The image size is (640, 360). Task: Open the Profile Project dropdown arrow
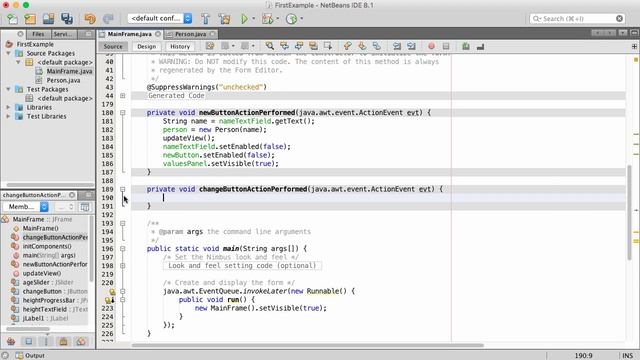pos(302,19)
